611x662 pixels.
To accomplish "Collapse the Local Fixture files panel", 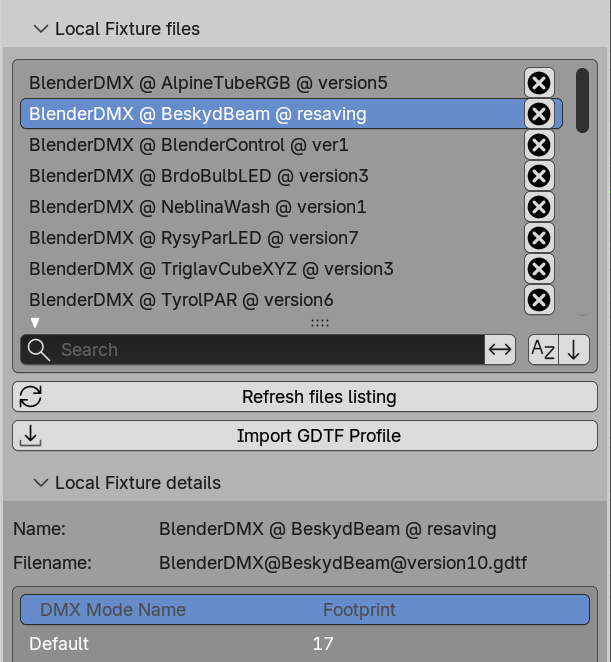I will 41,29.
